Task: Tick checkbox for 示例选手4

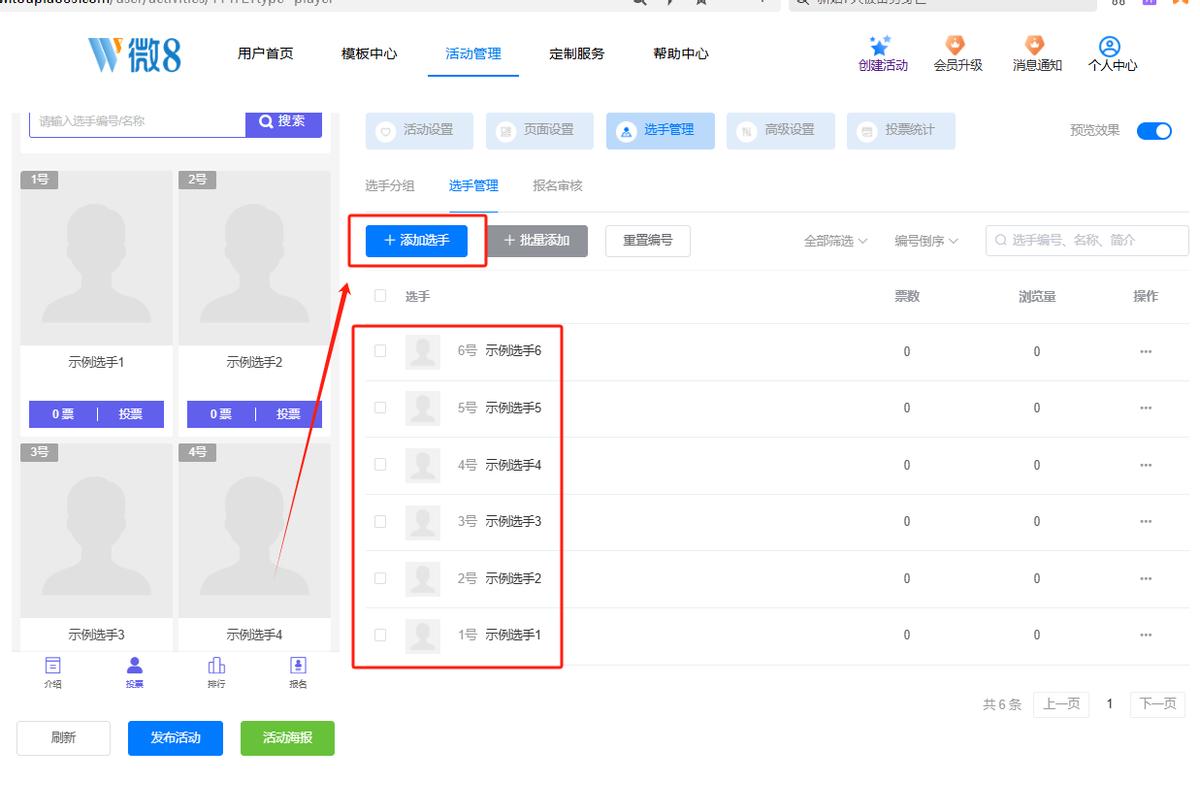Action: click(380, 465)
